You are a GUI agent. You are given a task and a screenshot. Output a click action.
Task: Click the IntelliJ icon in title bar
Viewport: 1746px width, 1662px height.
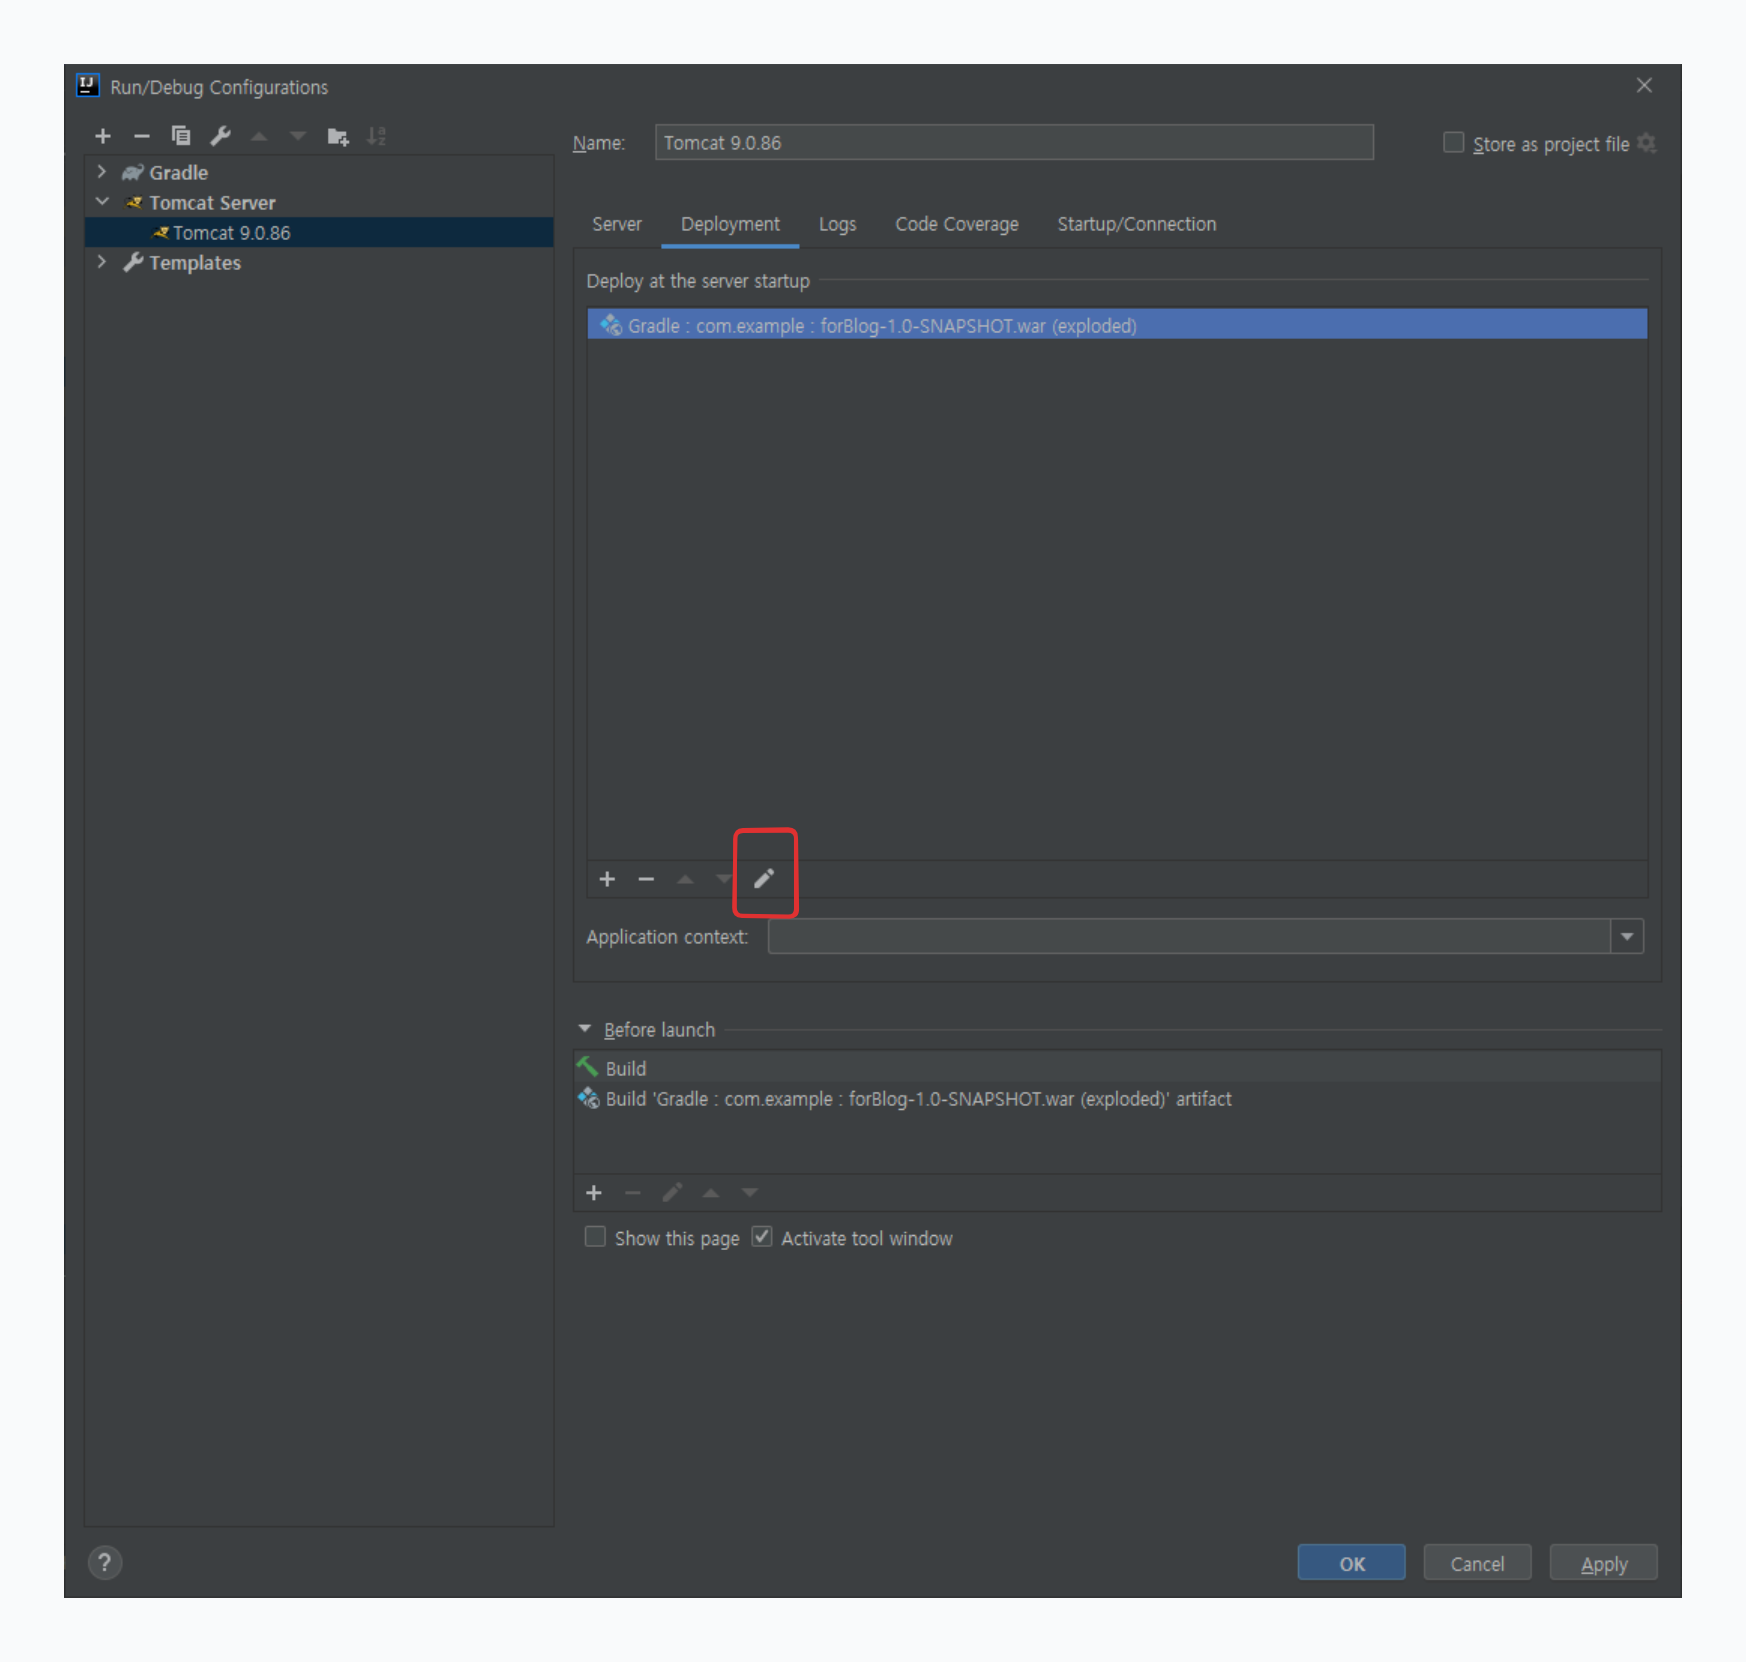(x=88, y=86)
